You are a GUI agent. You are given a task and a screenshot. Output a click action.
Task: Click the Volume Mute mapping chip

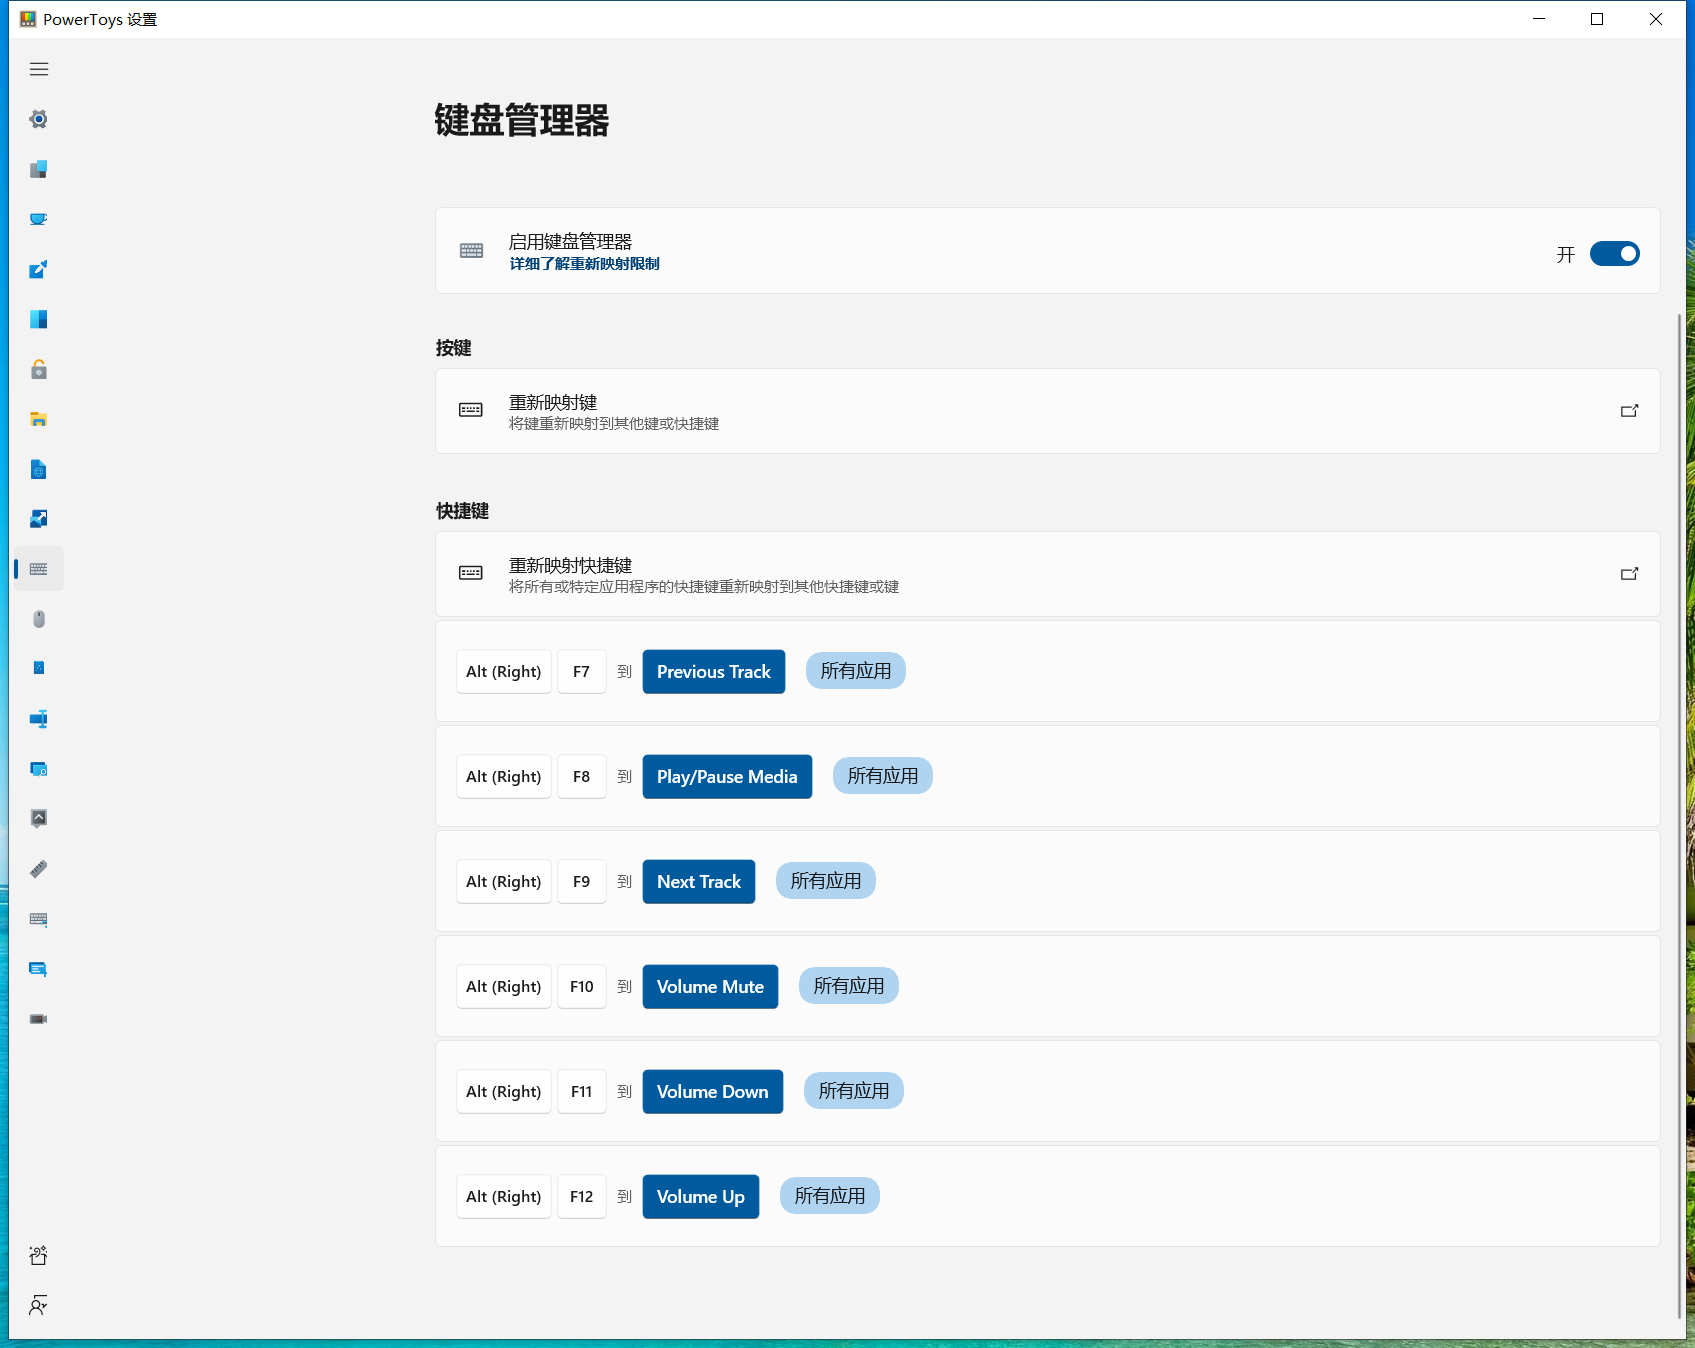point(710,987)
